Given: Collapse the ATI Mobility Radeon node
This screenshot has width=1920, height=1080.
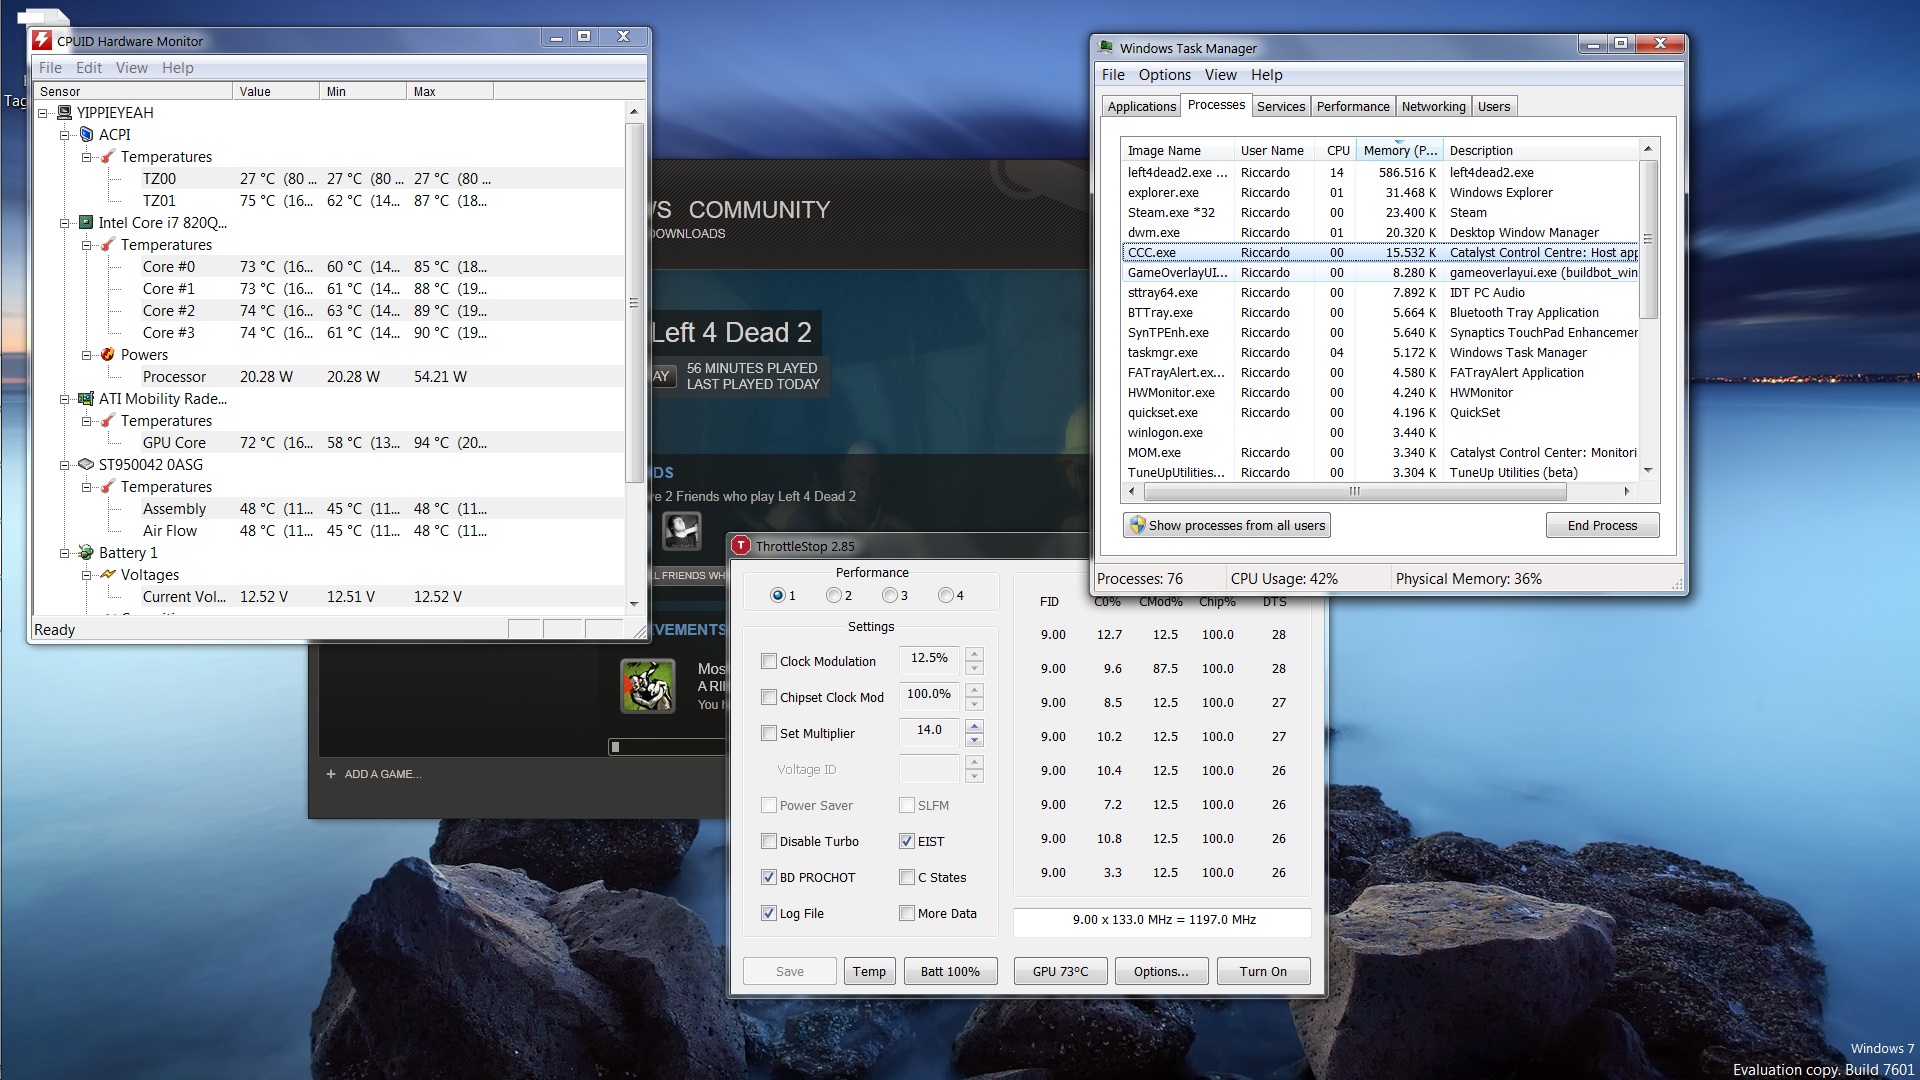Looking at the screenshot, I should 65,399.
